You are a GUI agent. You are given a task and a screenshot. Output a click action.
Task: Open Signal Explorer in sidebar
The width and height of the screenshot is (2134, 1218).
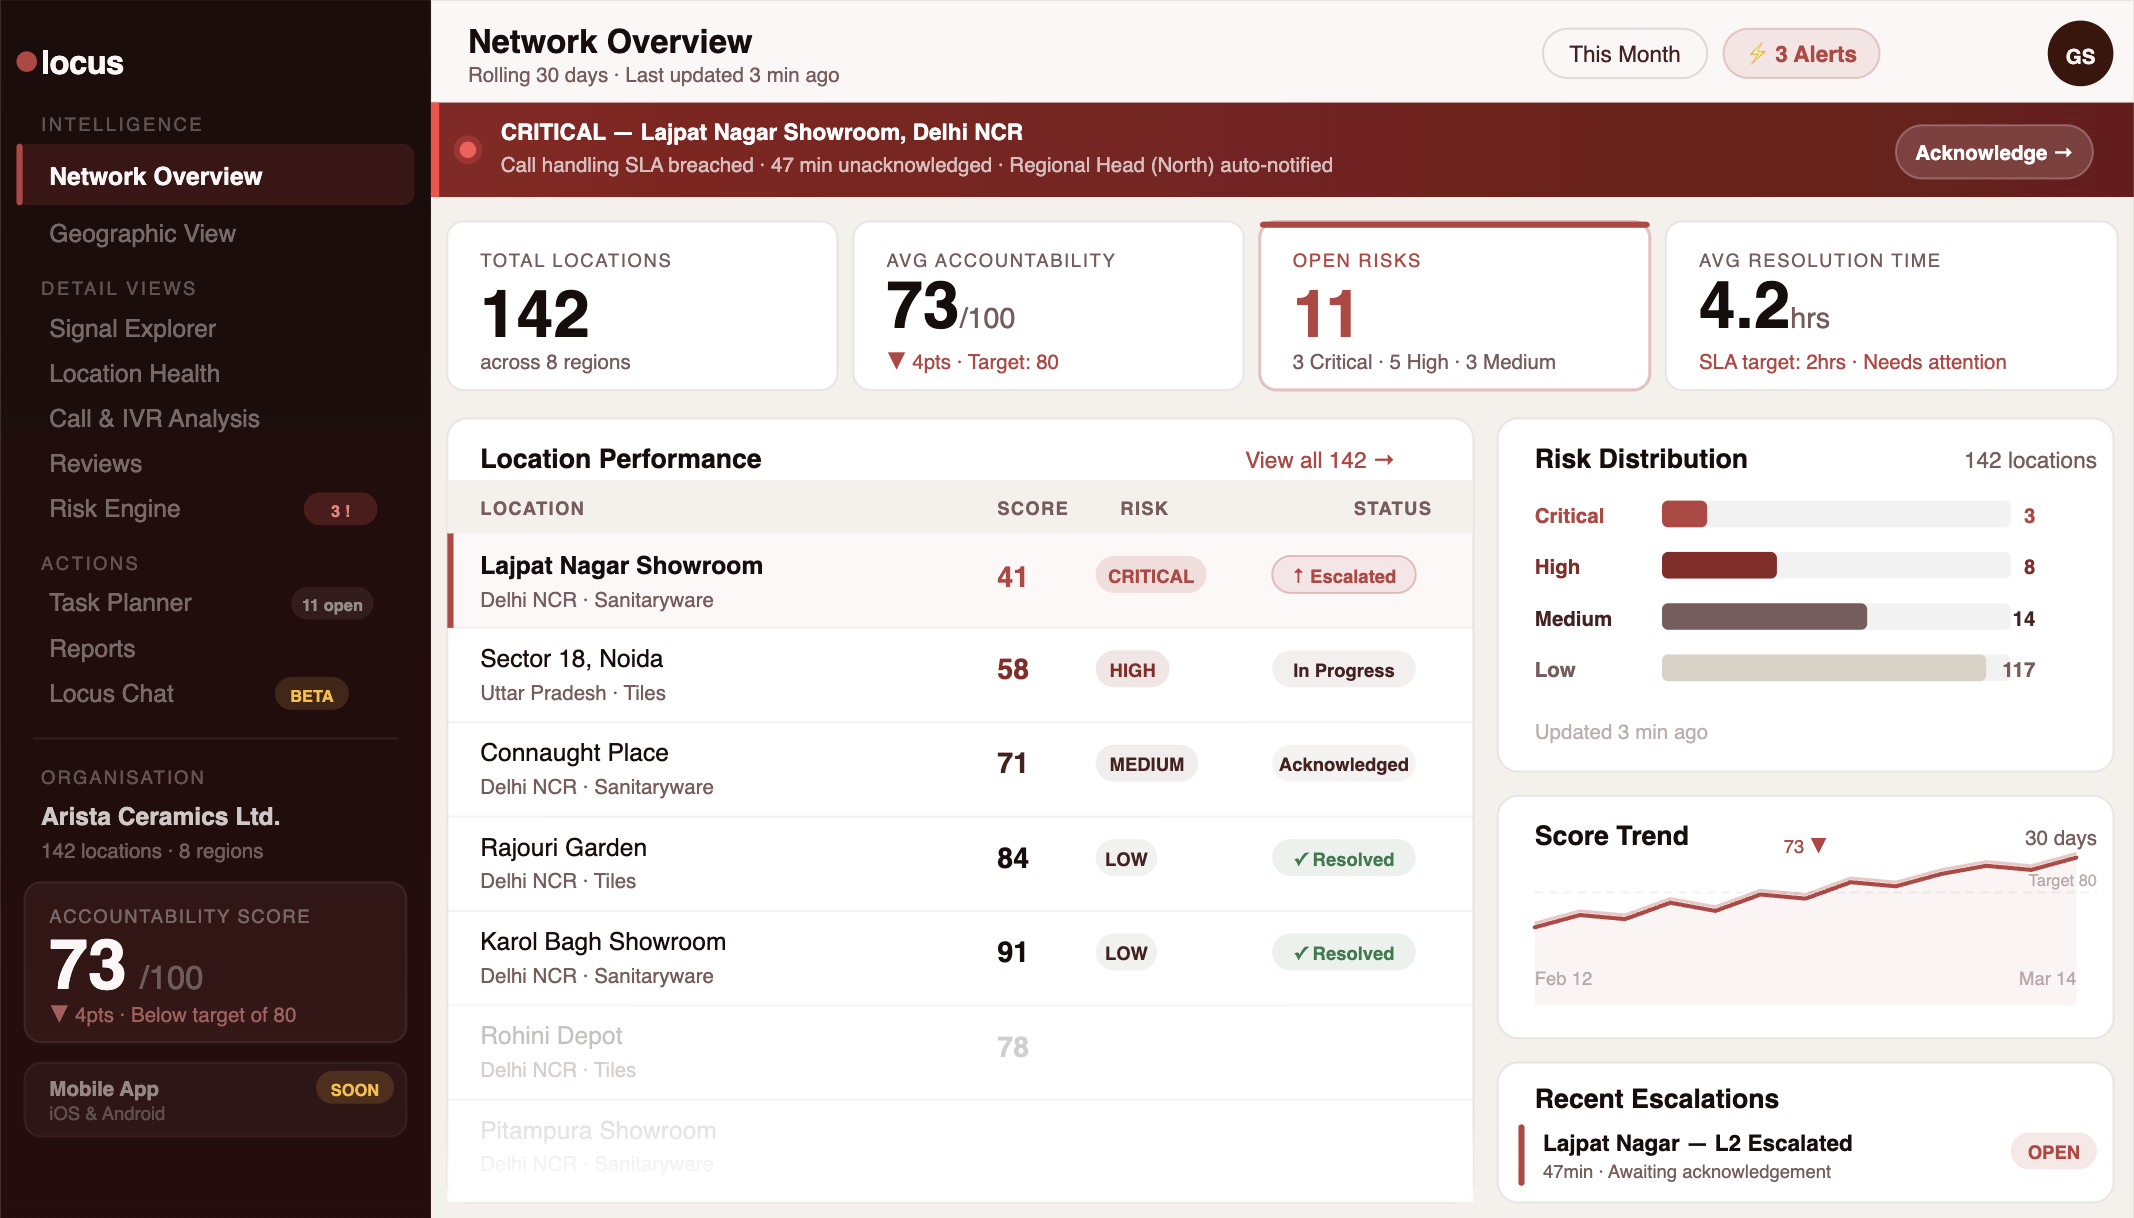tap(133, 329)
